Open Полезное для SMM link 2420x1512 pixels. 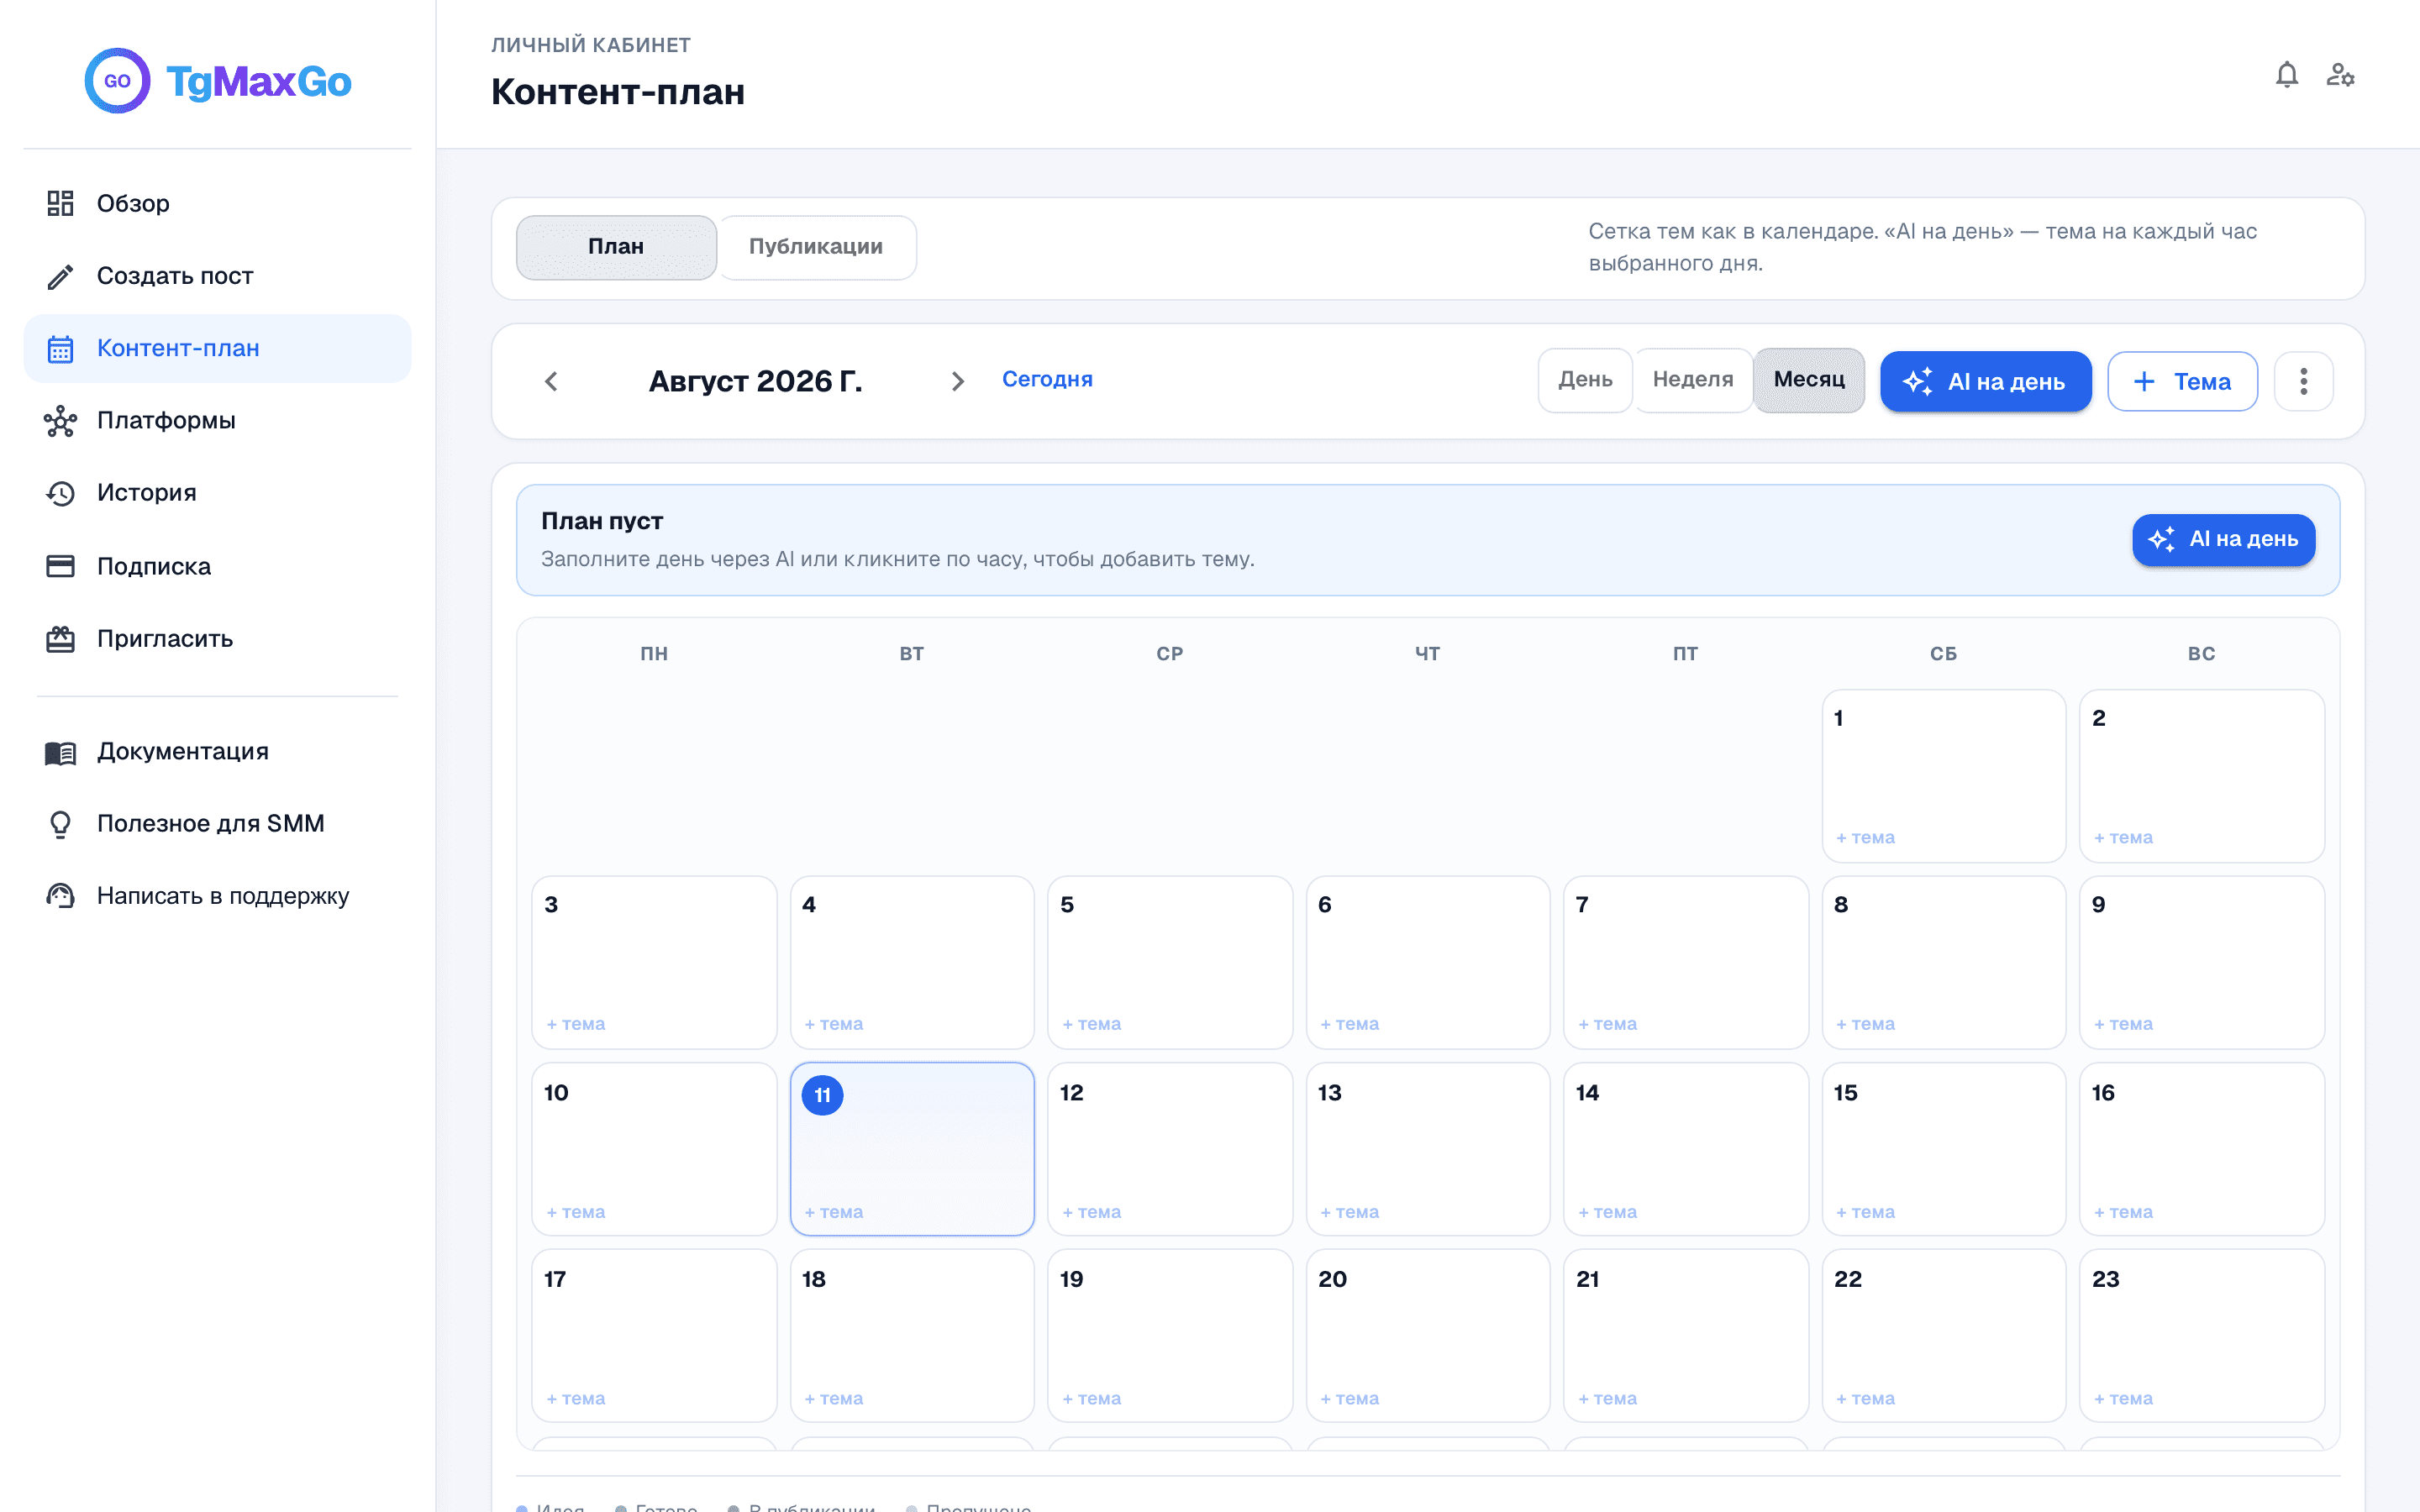pyautogui.click(x=217, y=824)
